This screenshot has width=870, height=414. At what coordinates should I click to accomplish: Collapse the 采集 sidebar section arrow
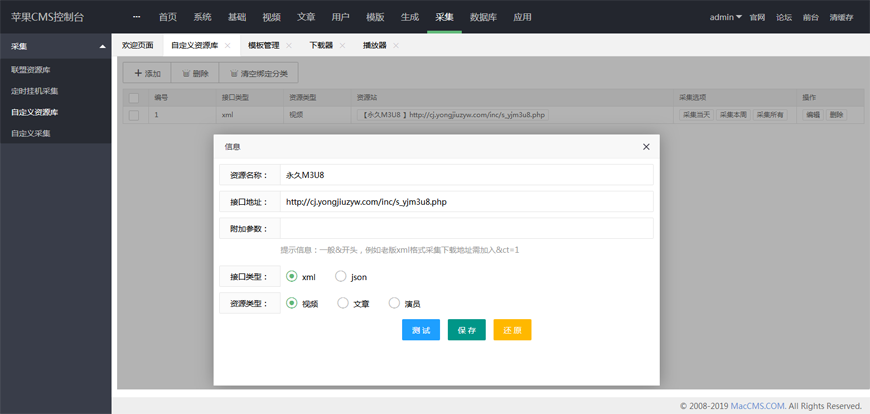coord(102,47)
